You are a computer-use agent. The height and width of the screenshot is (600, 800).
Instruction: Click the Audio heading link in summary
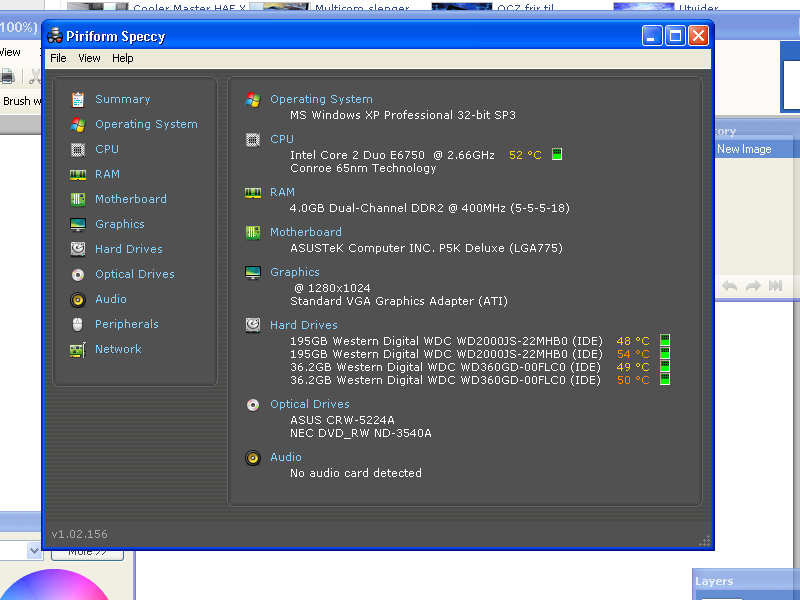pyautogui.click(x=286, y=458)
